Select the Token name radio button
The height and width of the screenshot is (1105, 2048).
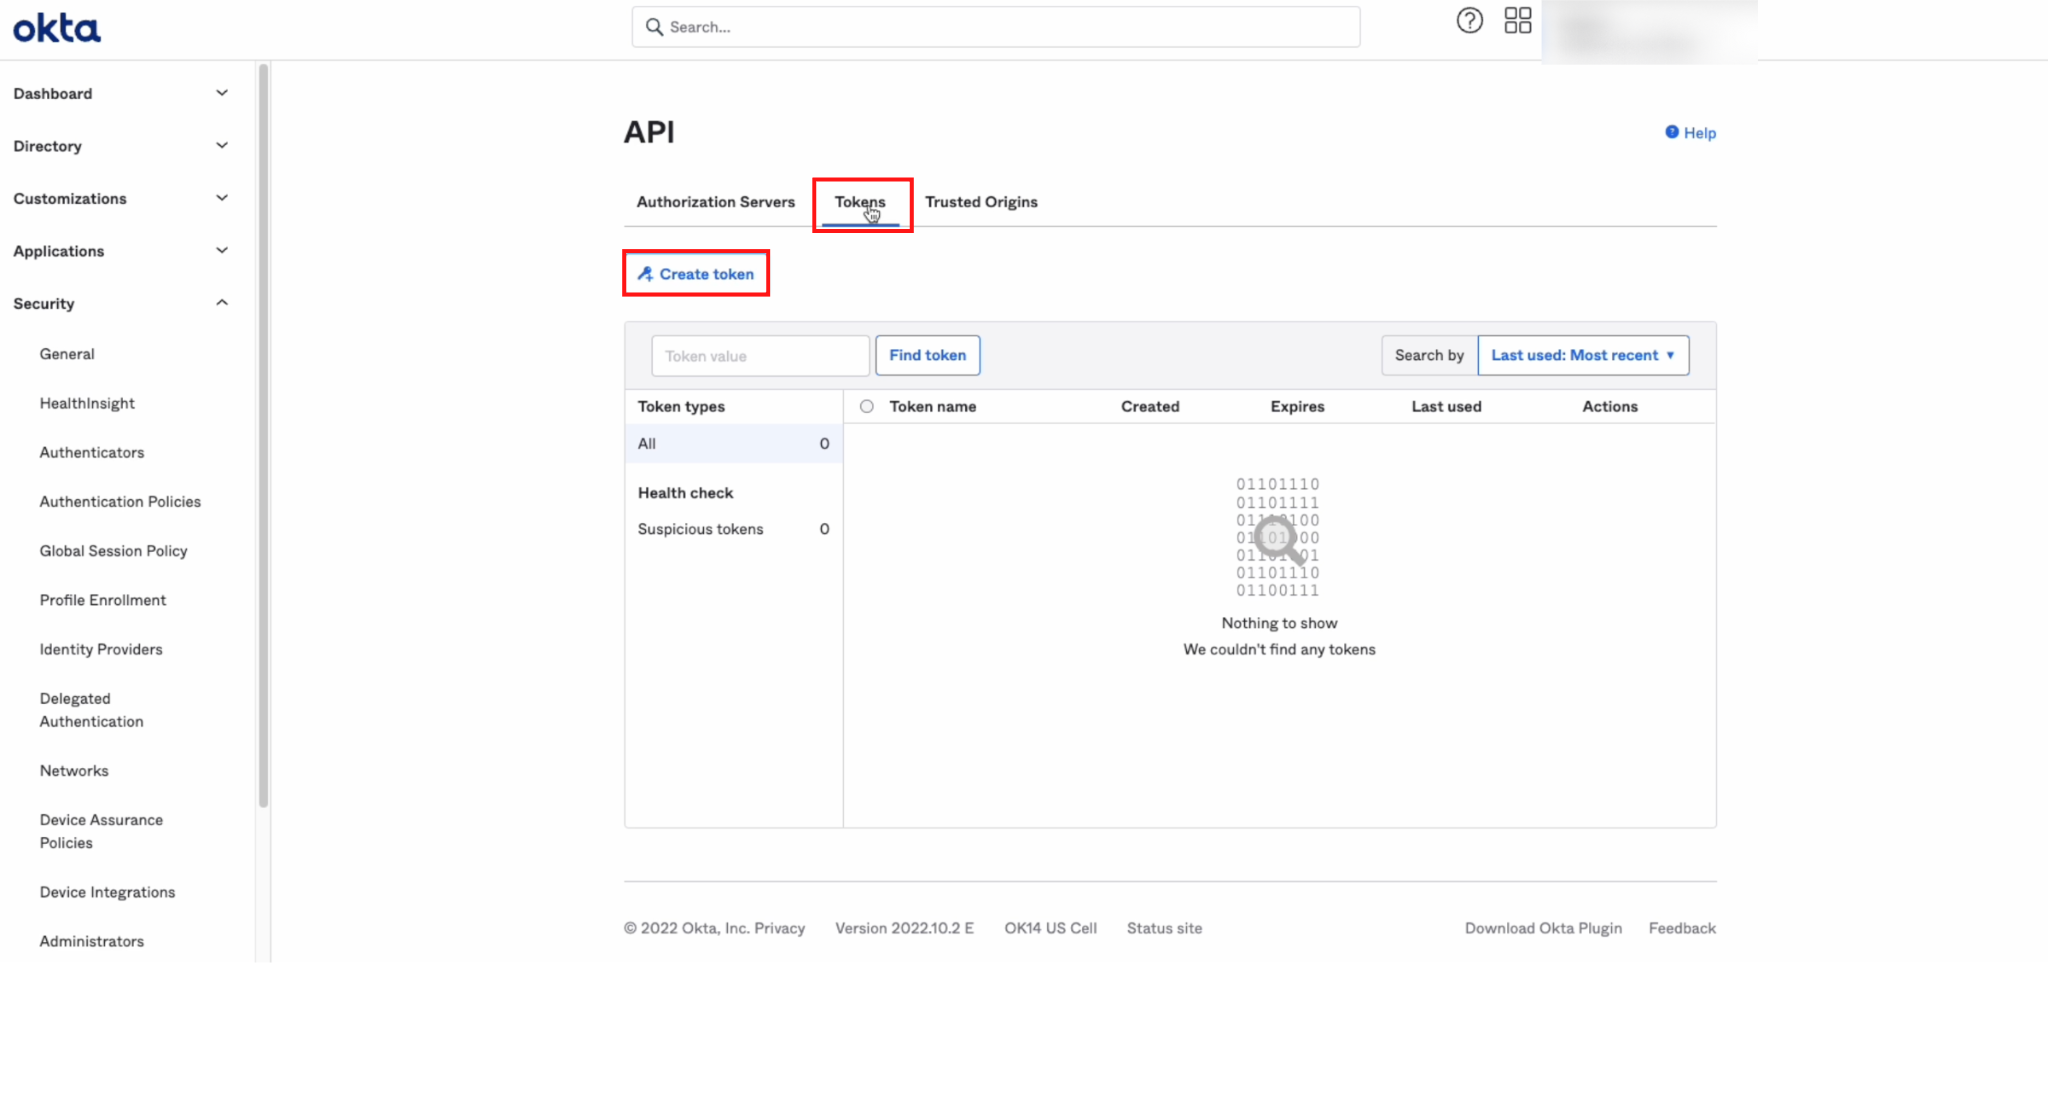click(x=867, y=407)
